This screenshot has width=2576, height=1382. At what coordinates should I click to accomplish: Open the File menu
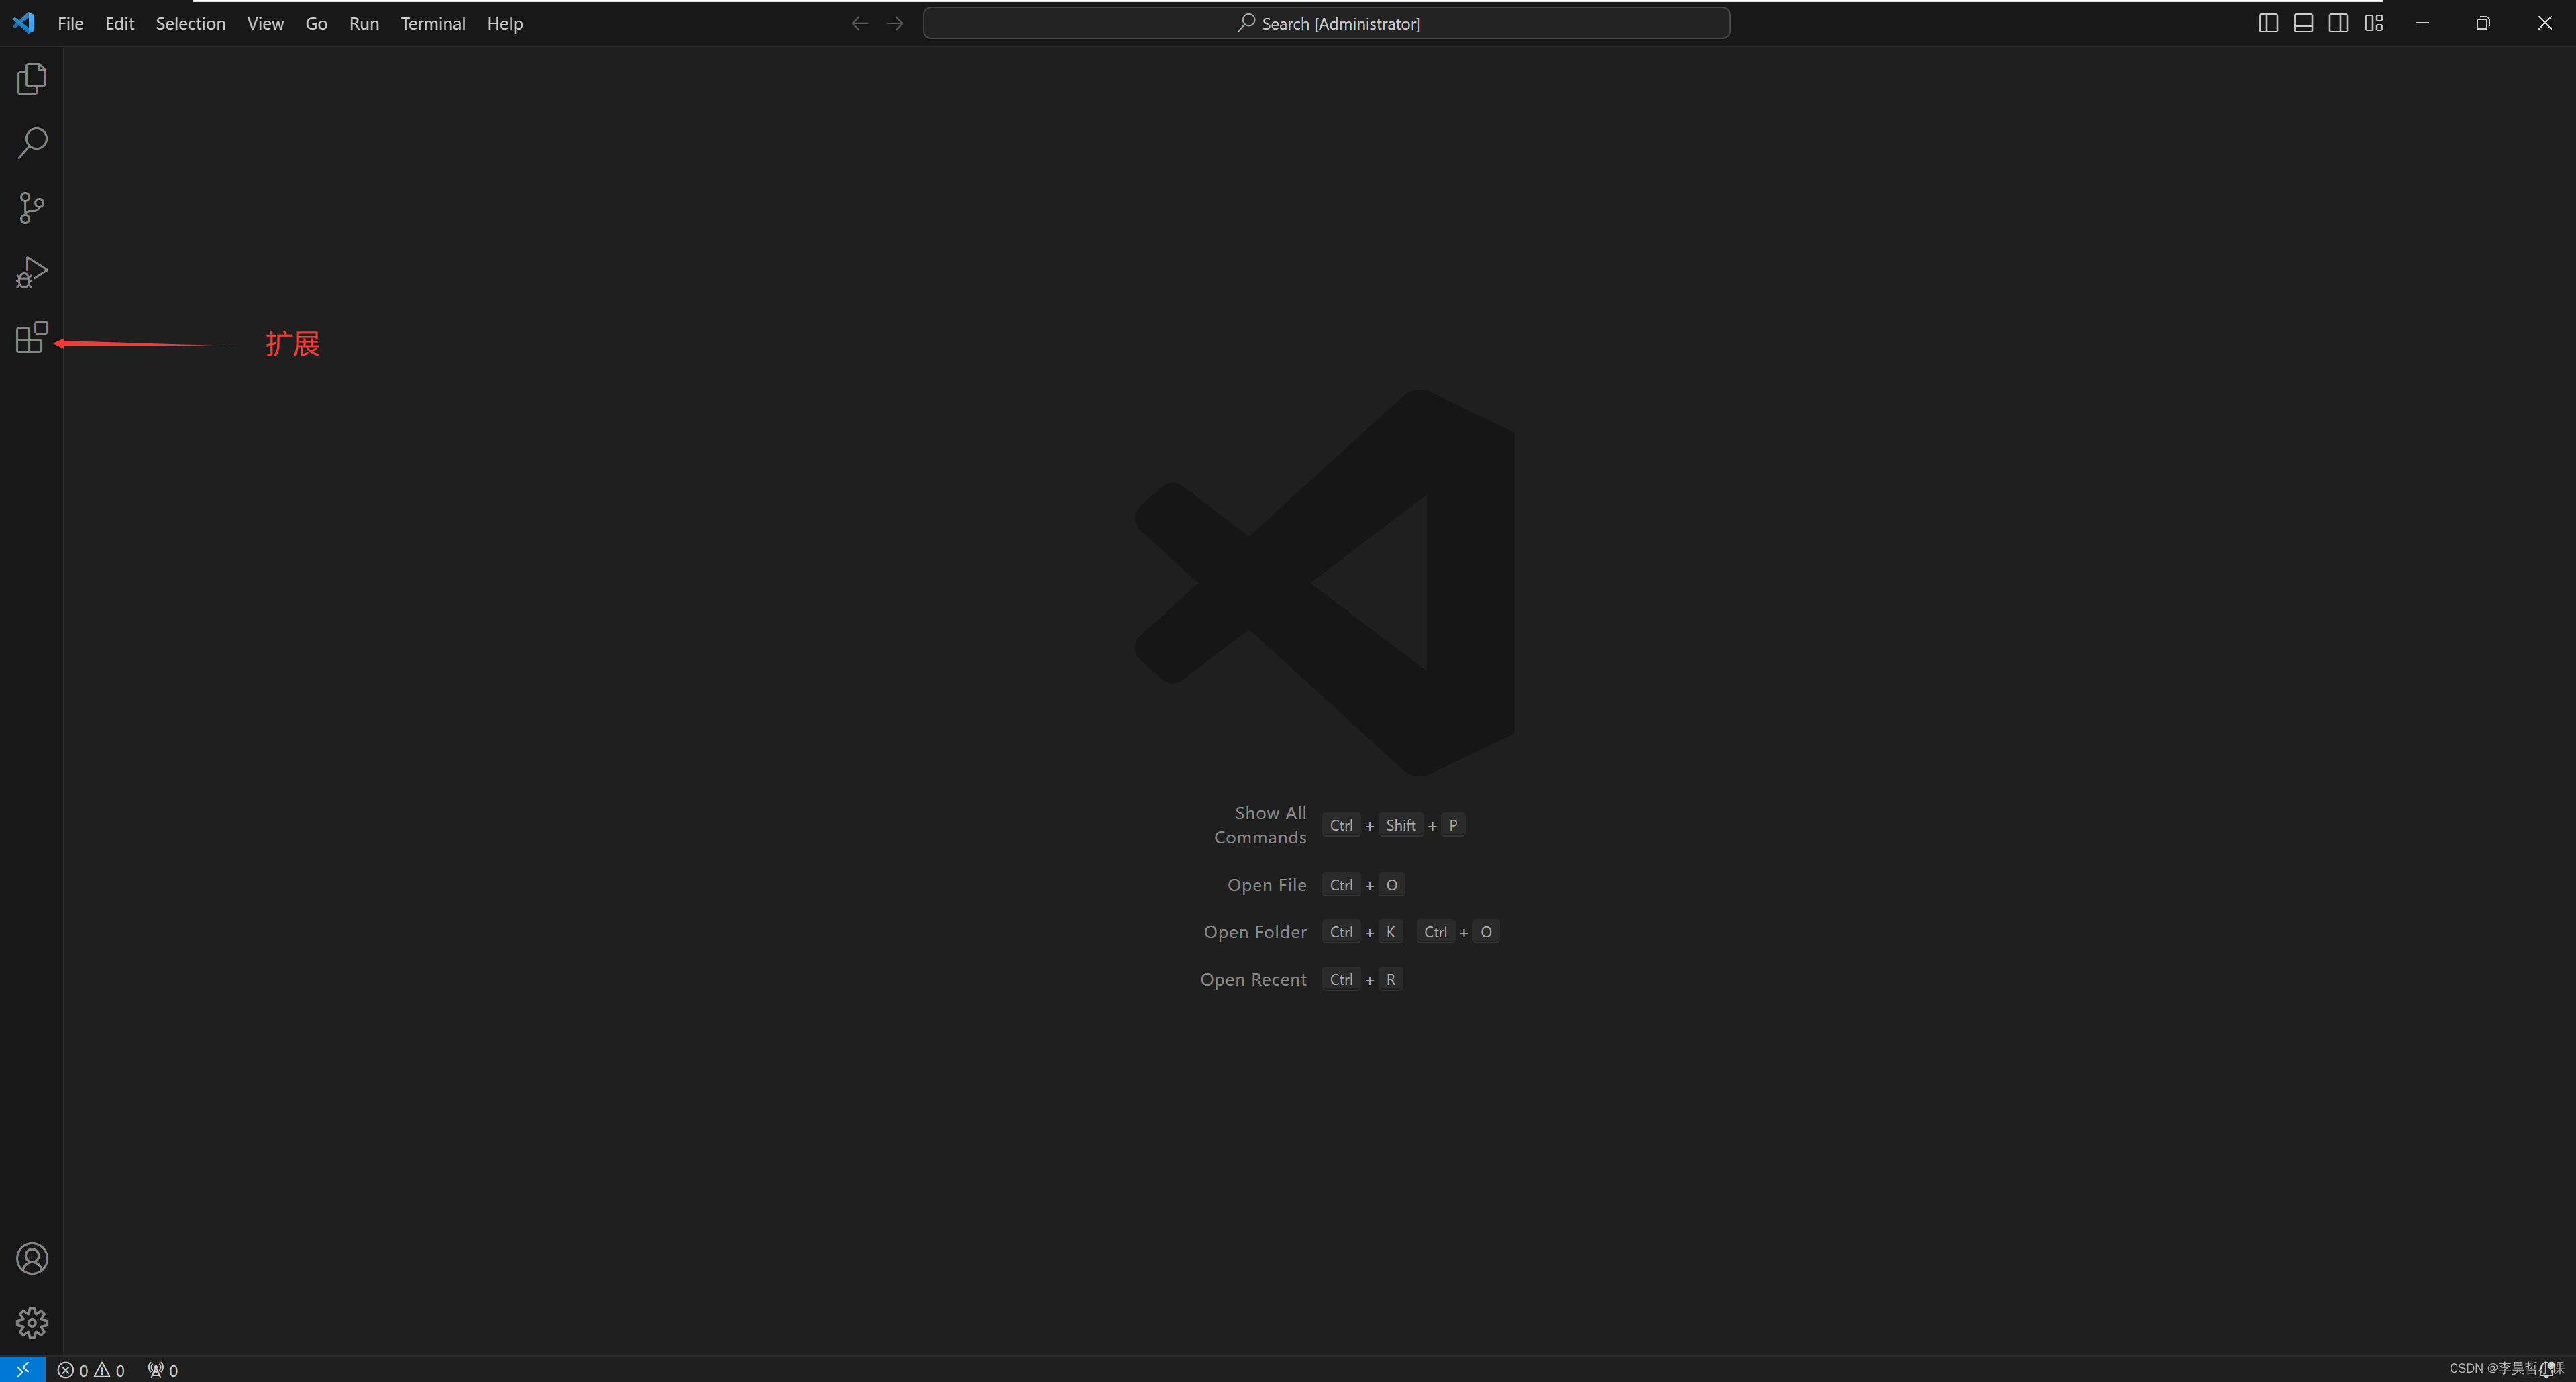pyautogui.click(x=70, y=23)
